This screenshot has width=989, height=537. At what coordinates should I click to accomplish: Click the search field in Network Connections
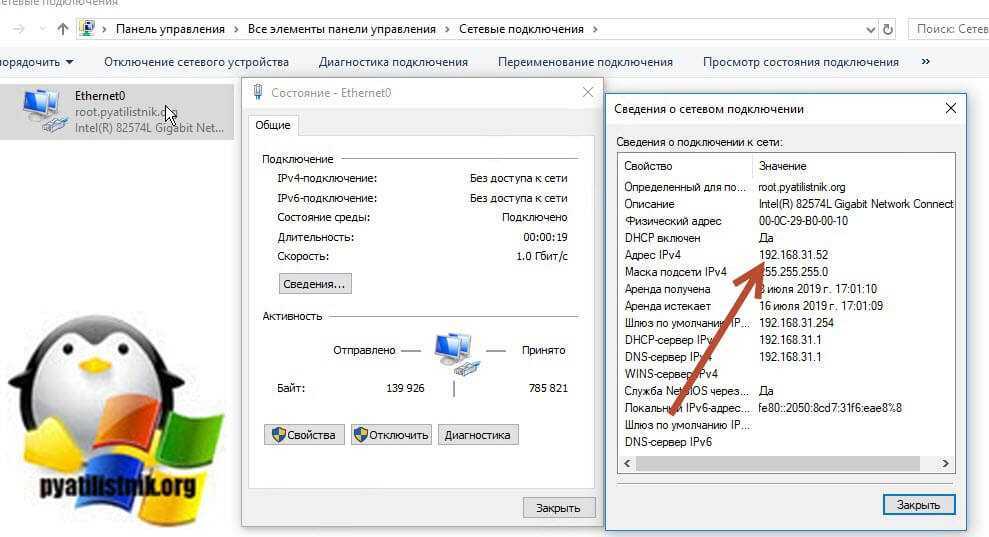pyautogui.click(x=949, y=29)
